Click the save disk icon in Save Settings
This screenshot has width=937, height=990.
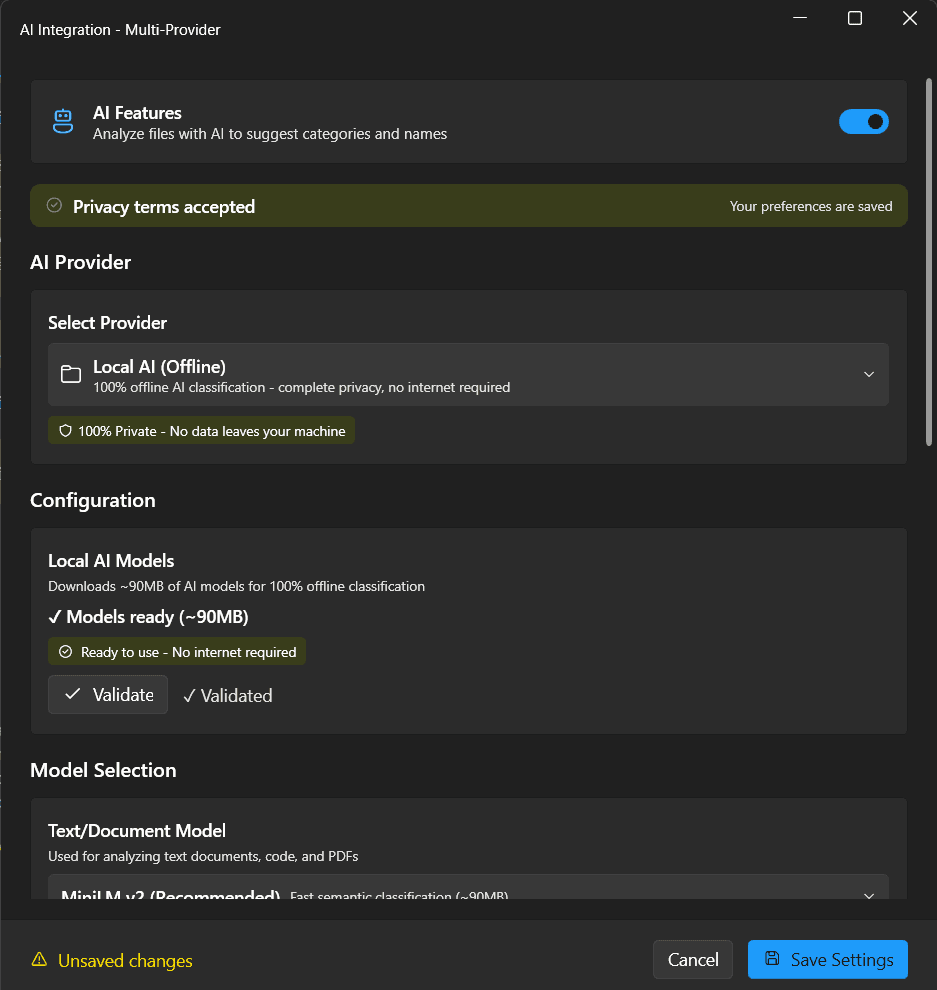pos(771,959)
